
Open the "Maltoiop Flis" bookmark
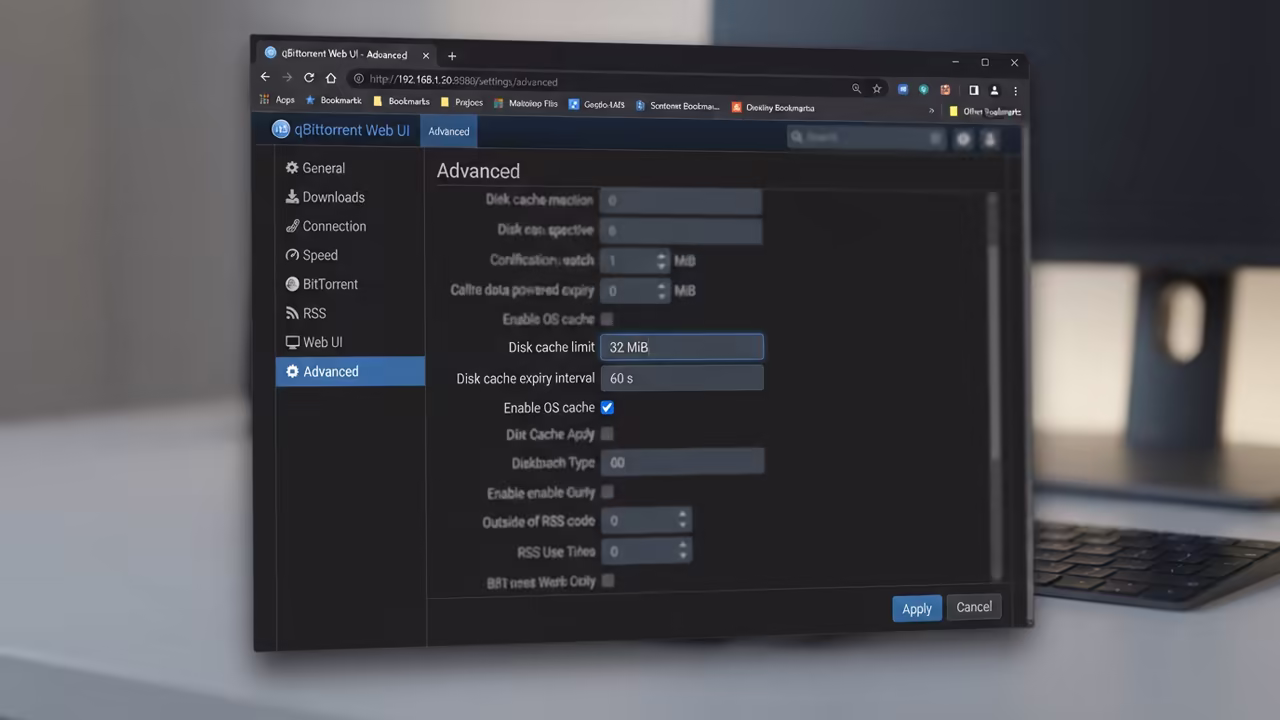[526, 103]
